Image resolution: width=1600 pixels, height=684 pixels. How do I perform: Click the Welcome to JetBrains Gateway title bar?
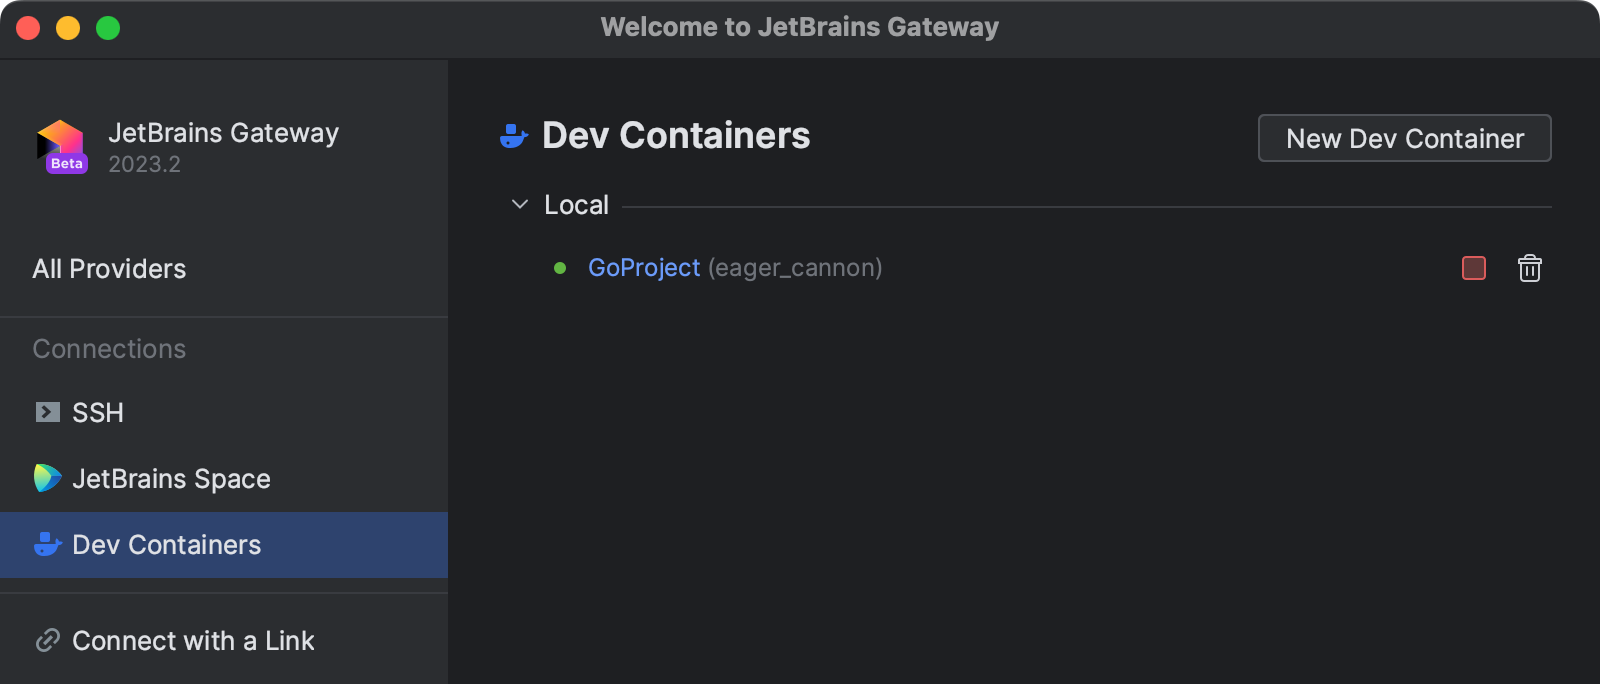click(x=800, y=27)
